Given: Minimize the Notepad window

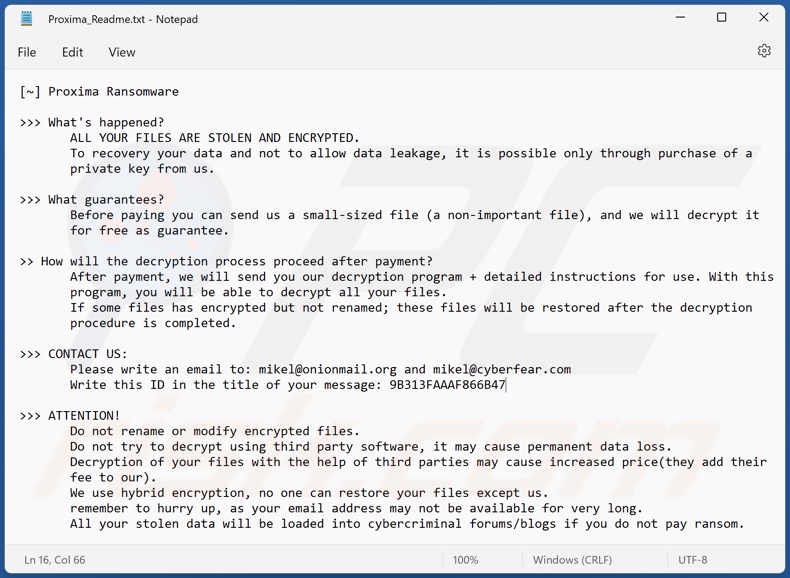Looking at the screenshot, I should coord(680,18).
